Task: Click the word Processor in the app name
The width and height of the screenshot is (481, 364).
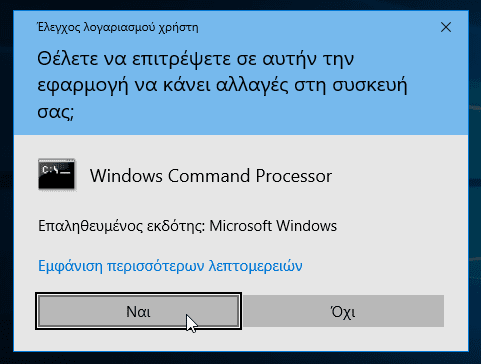Action: pyautogui.click(x=294, y=176)
